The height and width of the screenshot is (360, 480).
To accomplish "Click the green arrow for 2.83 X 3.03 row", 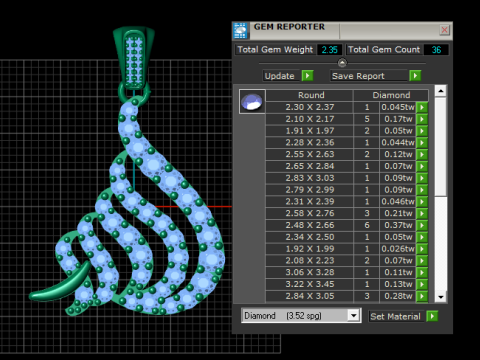I will [422, 178].
